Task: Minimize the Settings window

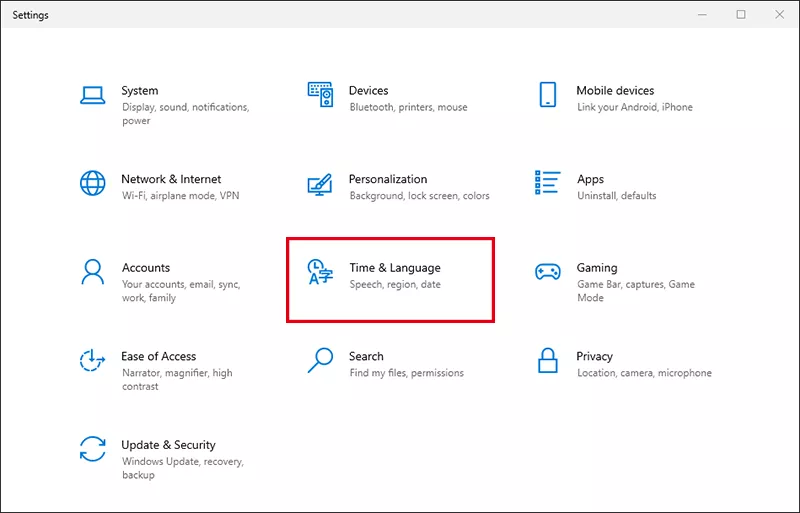Action: tap(705, 15)
